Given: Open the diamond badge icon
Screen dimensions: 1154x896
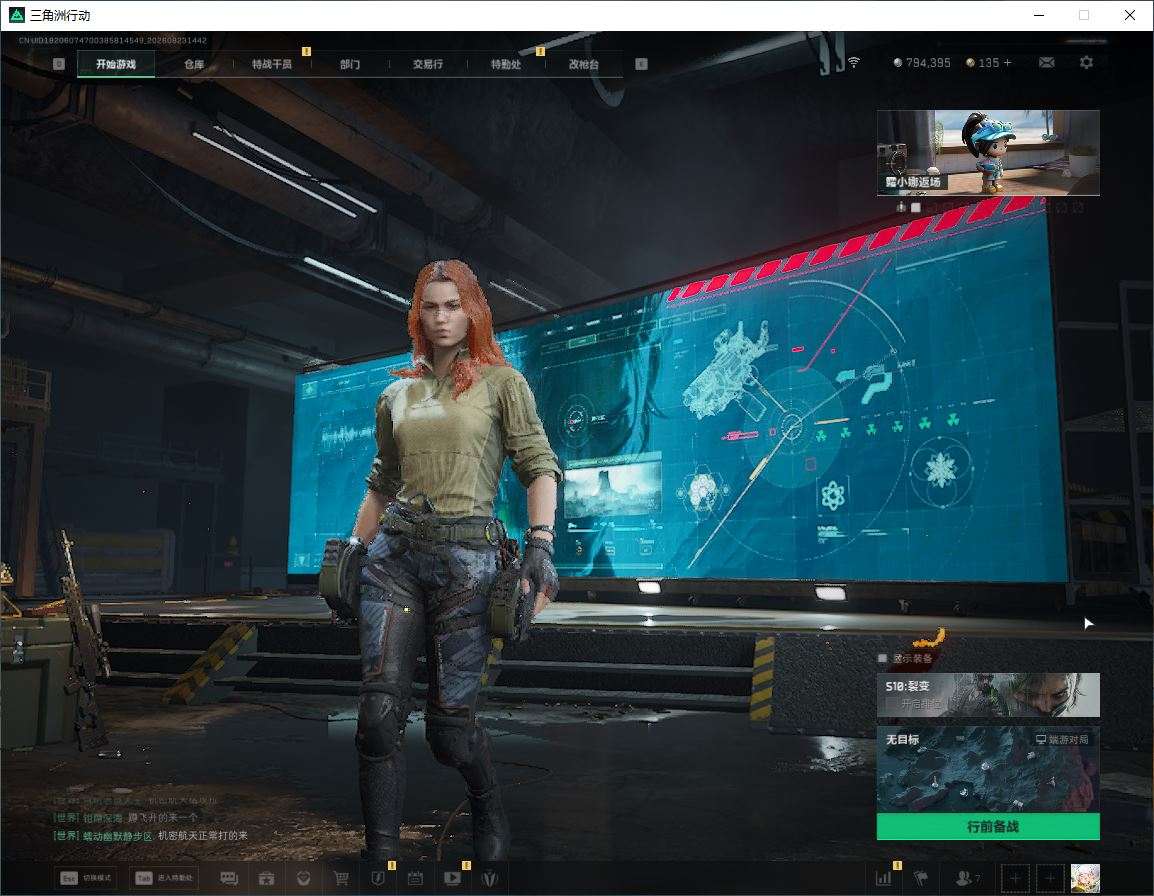Looking at the screenshot, I should click(x=303, y=878).
